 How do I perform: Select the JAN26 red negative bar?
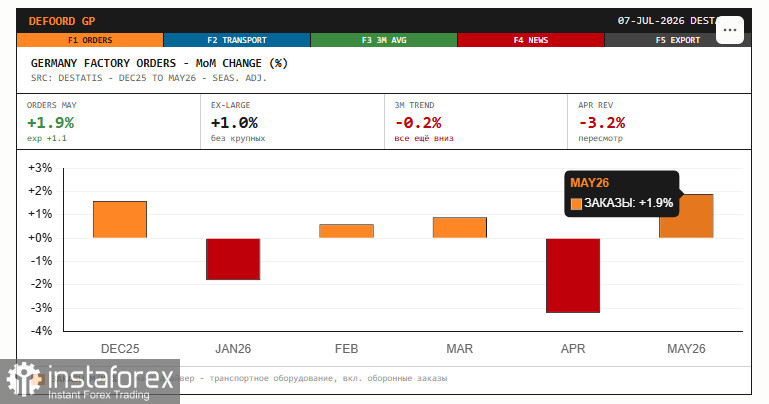pyautogui.click(x=233, y=259)
